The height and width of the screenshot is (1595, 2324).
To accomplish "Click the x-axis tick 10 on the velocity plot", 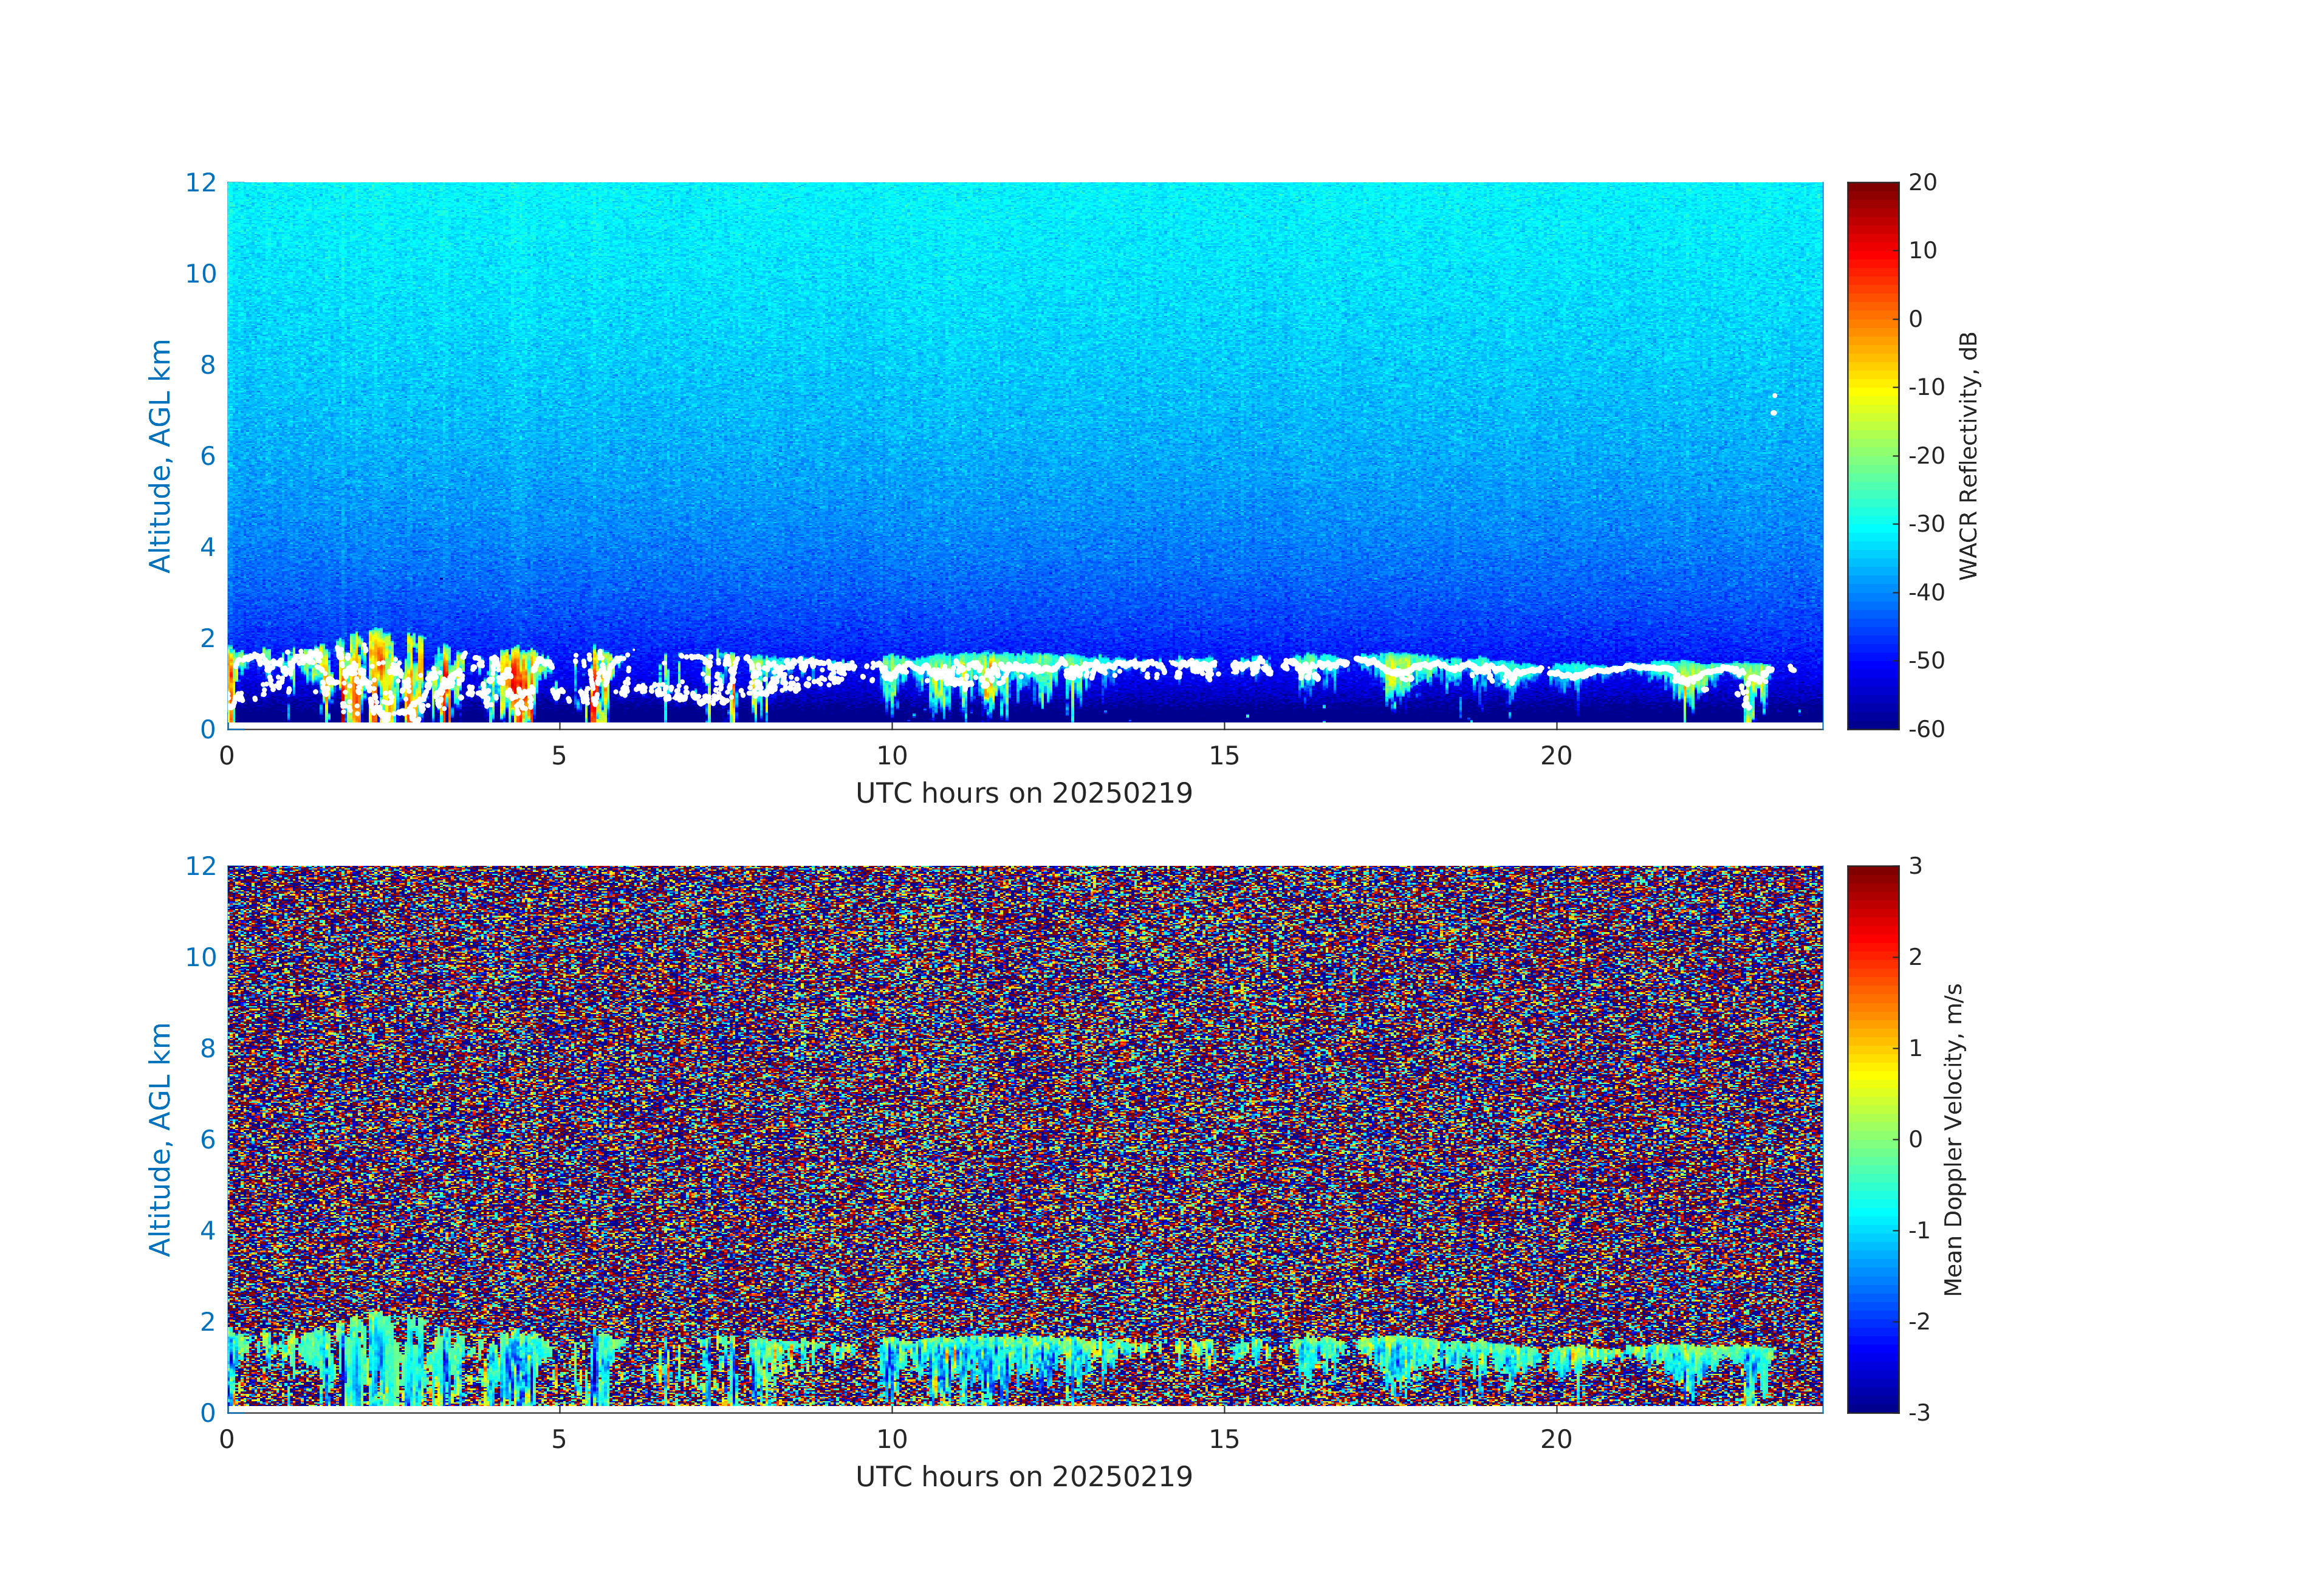I will [x=891, y=1440].
